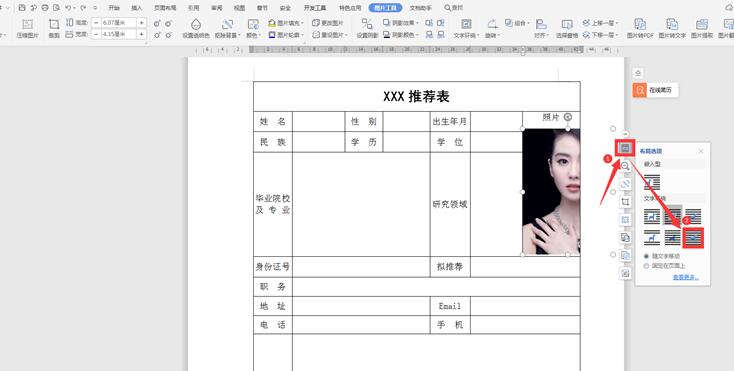The width and height of the screenshot is (734, 371).
Task: Open the 查看更多 see more link
Action: coord(685,277)
